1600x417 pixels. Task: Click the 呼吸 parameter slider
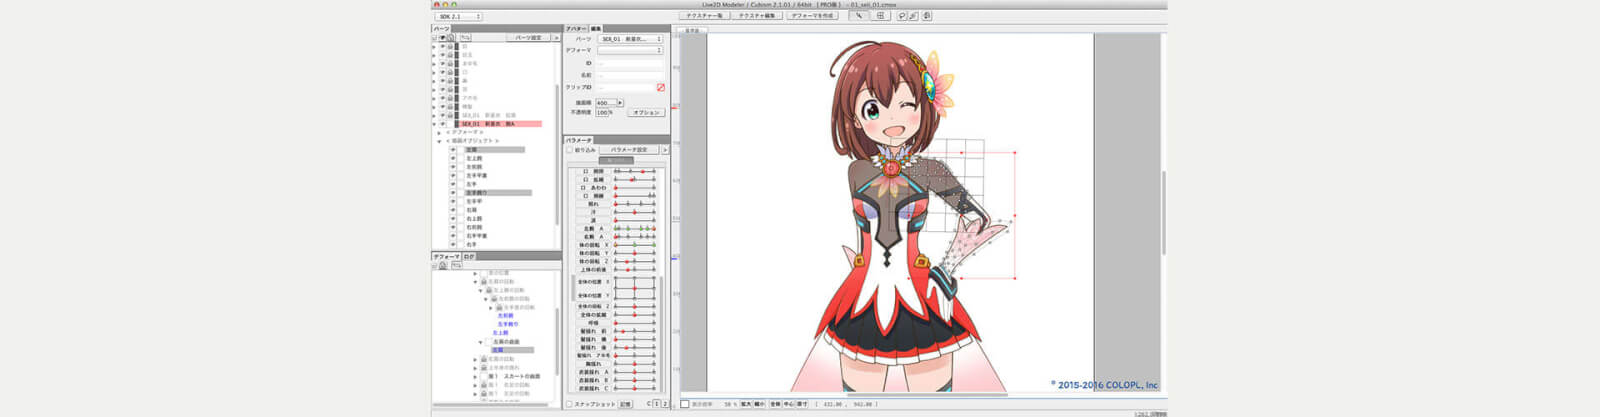(x=635, y=322)
